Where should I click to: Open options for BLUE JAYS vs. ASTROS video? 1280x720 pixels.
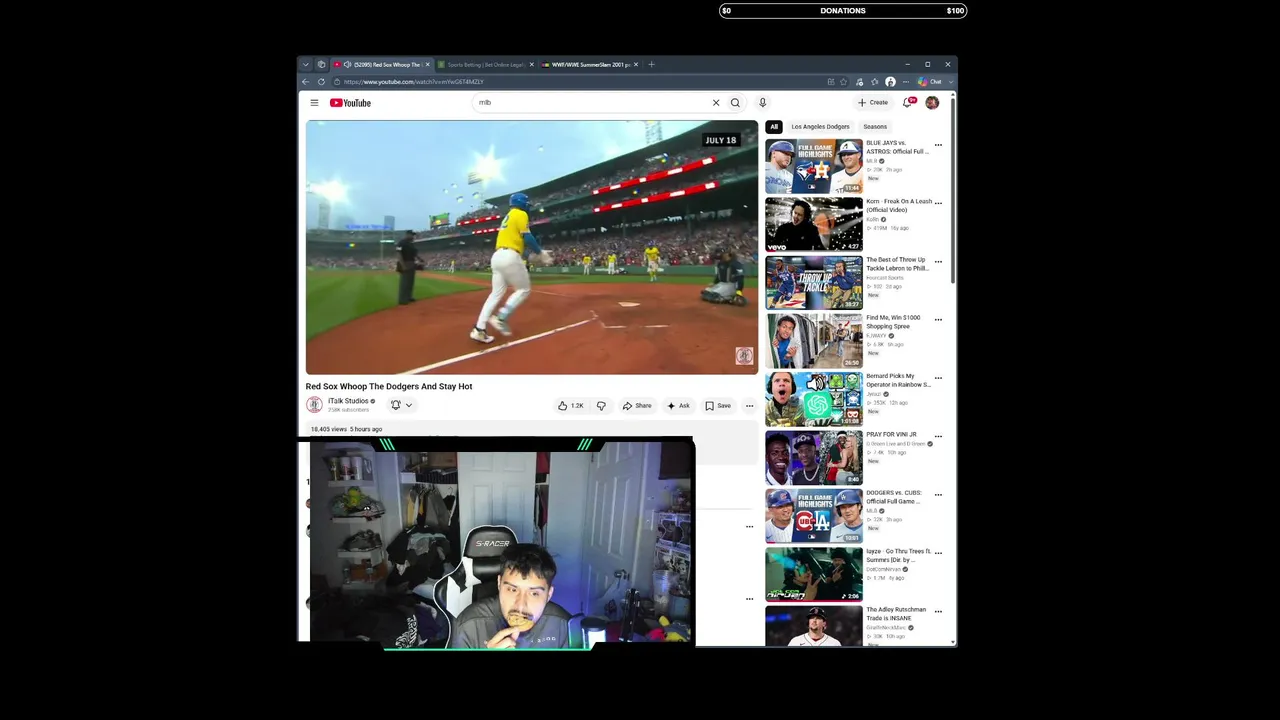tap(938, 145)
